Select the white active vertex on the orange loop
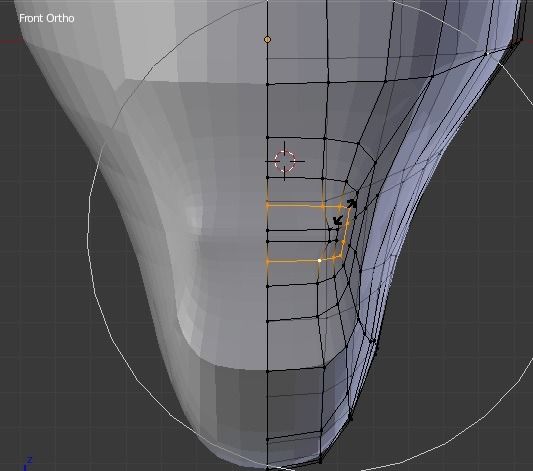The height and width of the screenshot is (471, 533). [x=320, y=260]
